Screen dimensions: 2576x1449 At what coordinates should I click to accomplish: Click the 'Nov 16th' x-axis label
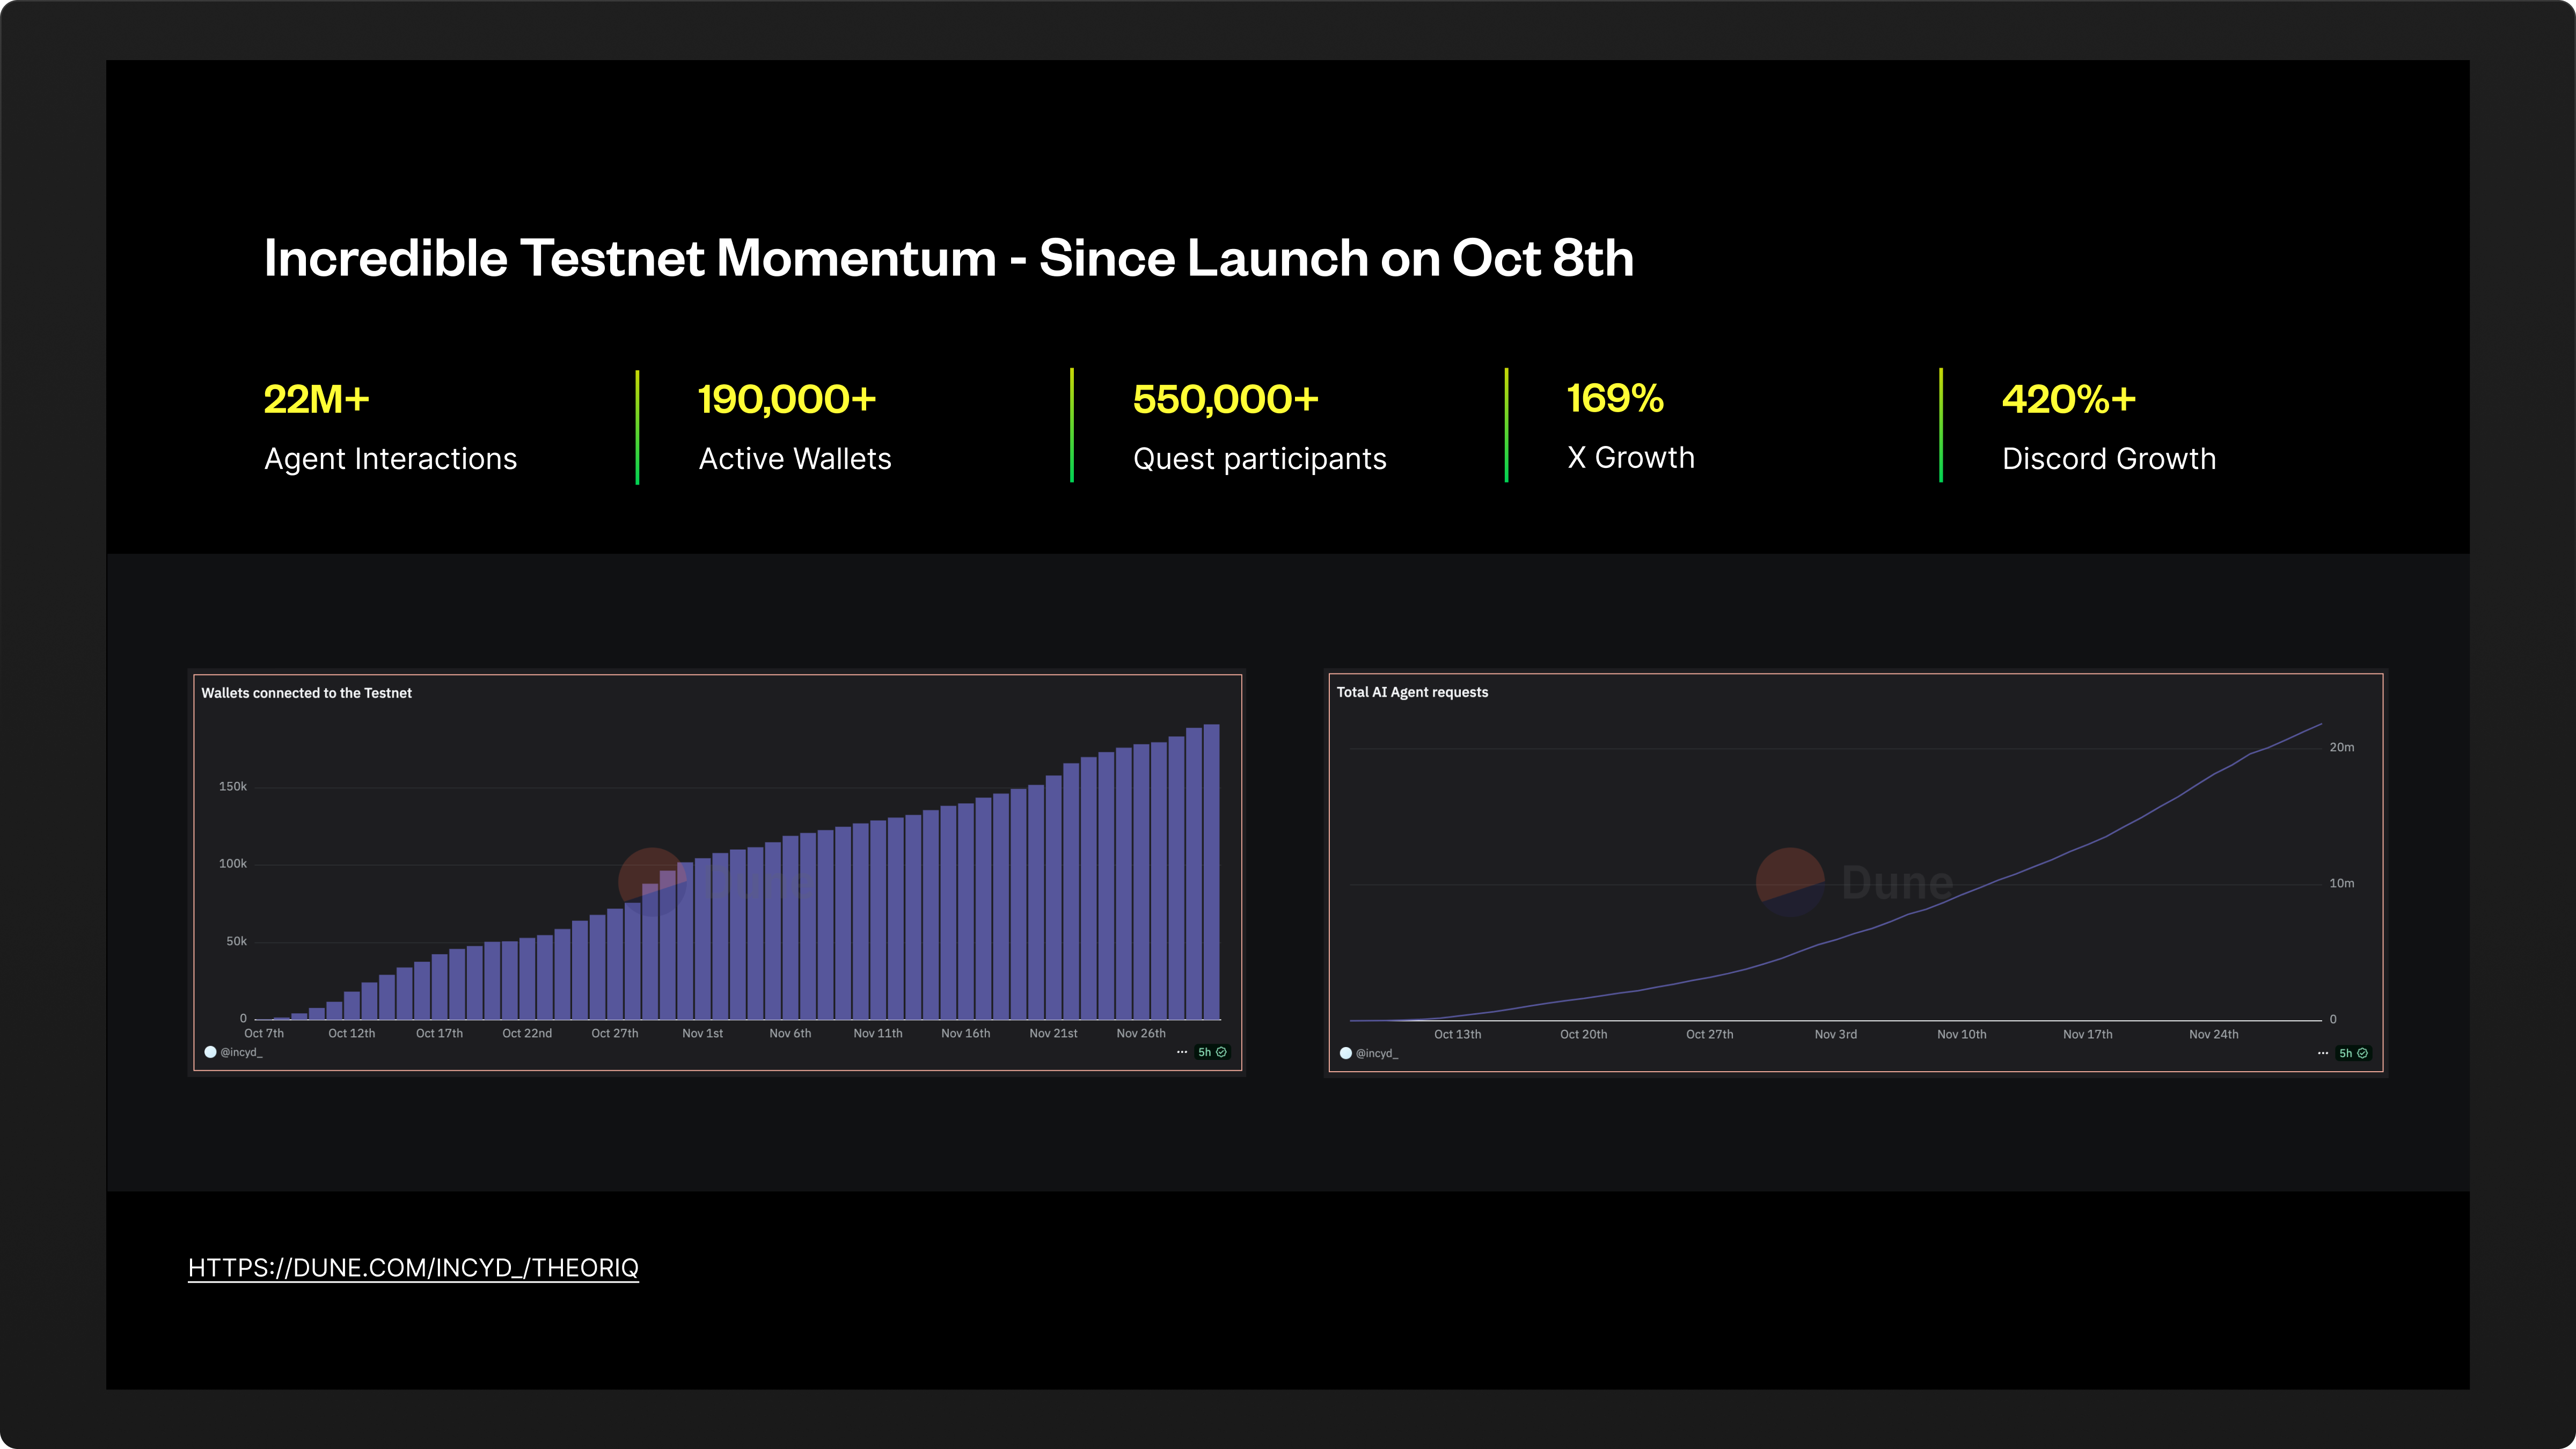pos(966,1034)
